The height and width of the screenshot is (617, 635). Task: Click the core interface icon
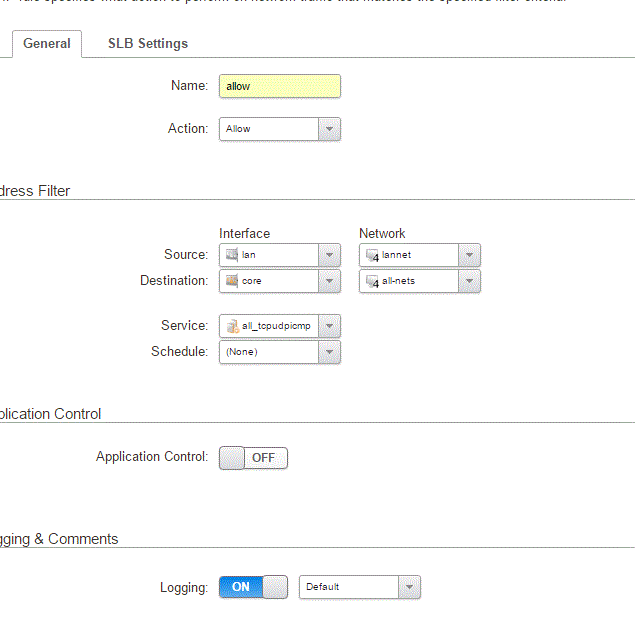[232, 281]
